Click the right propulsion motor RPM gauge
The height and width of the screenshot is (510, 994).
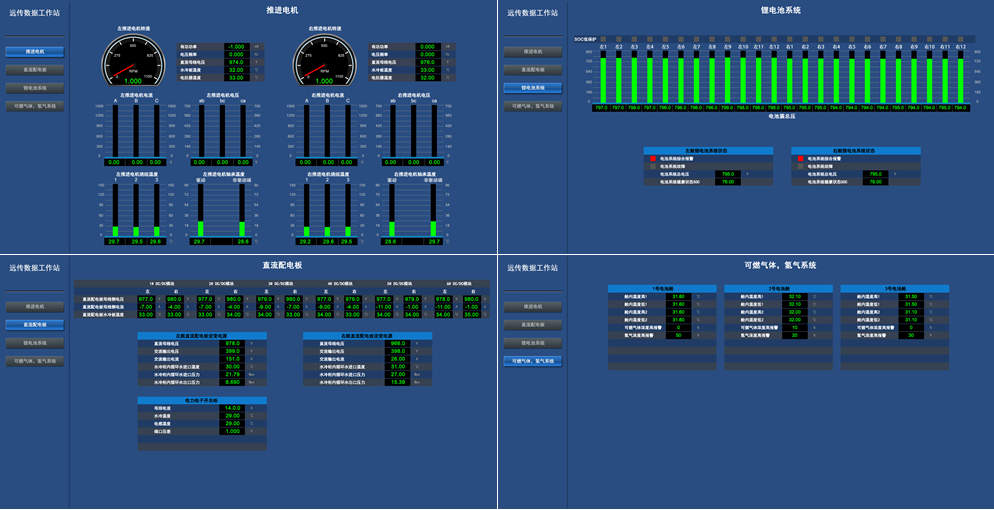click(x=324, y=62)
